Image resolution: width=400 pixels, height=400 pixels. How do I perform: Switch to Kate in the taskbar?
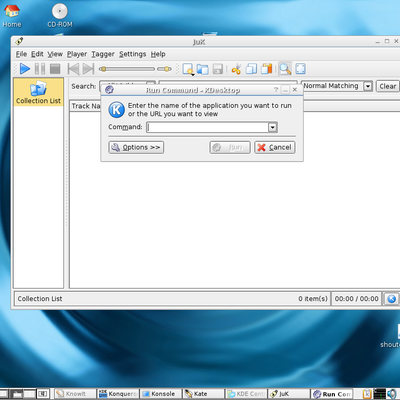click(203, 394)
